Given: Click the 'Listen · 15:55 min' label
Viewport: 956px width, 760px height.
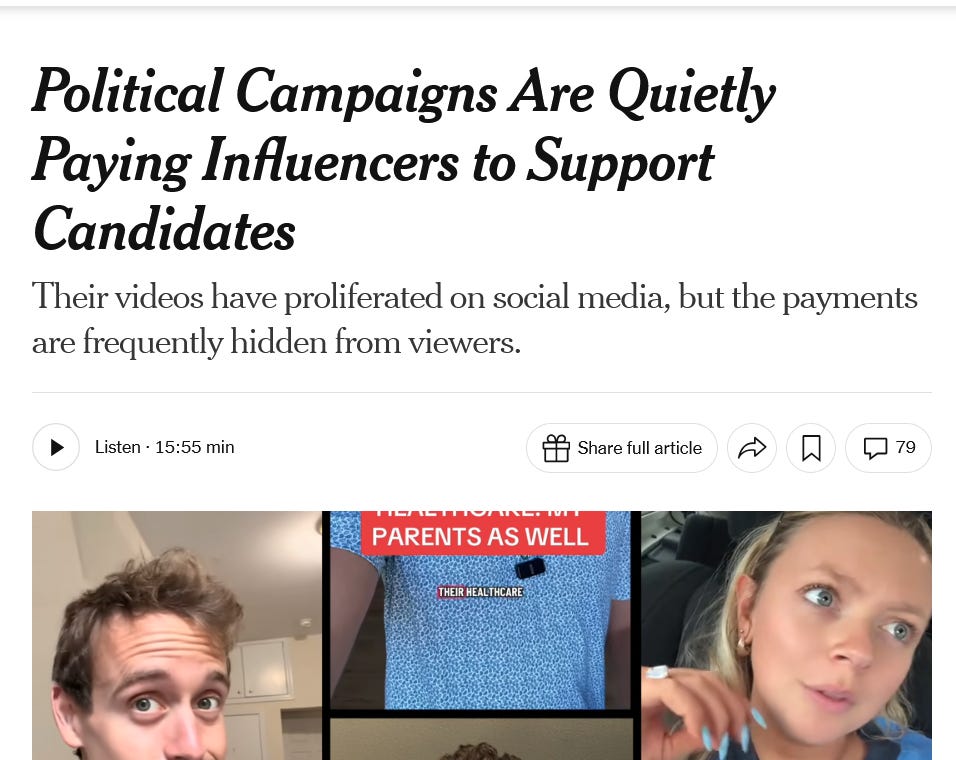Looking at the screenshot, I should tap(164, 447).
